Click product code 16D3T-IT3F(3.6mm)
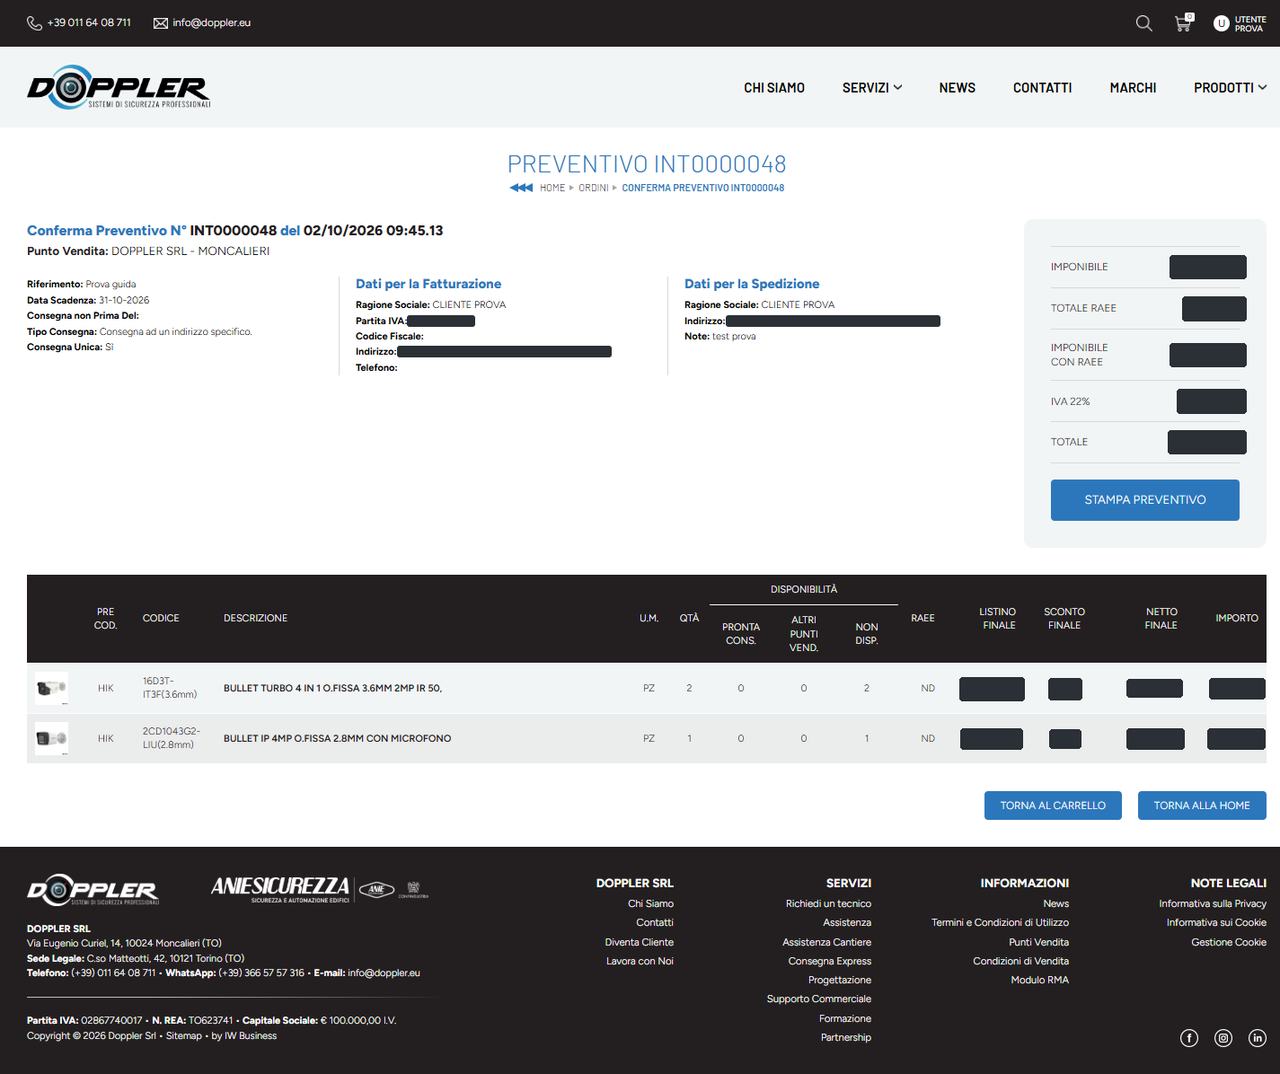Screen dimensions: 1280x1074 tap(170, 688)
